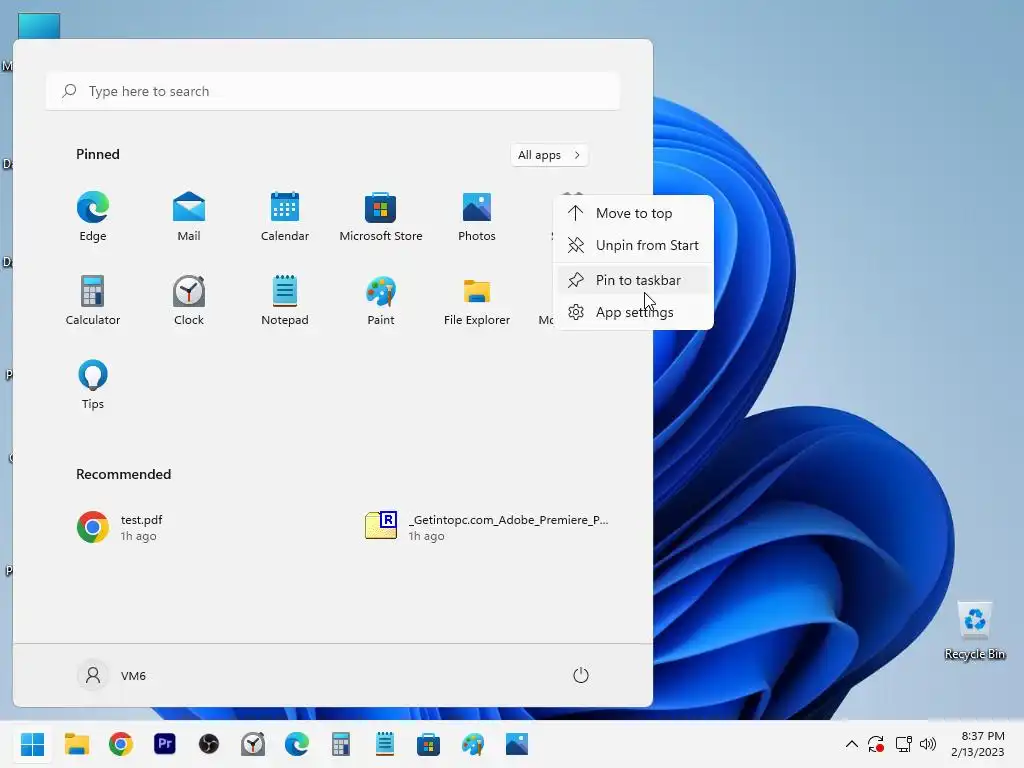Open network status in system tray
1024x768 pixels.
(x=903, y=744)
